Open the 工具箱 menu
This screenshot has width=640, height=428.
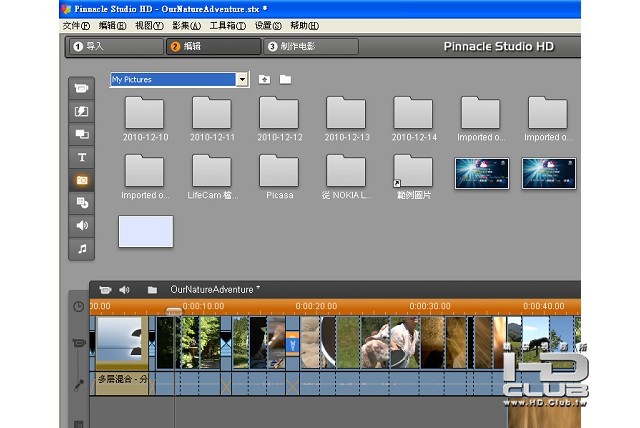227,26
